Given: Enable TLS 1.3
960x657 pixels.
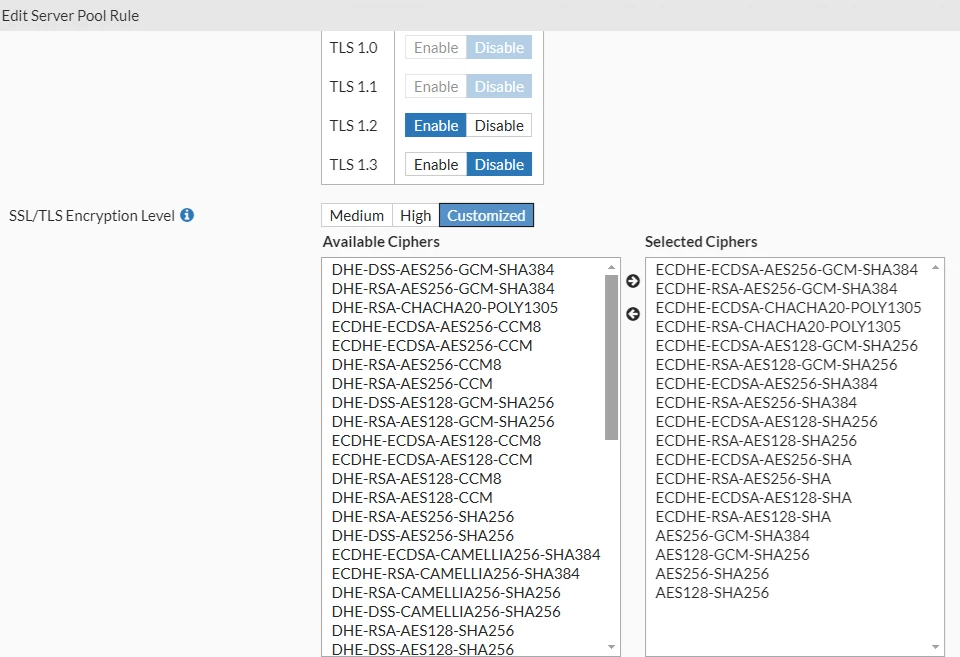Looking at the screenshot, I should [x=436, y=165].
